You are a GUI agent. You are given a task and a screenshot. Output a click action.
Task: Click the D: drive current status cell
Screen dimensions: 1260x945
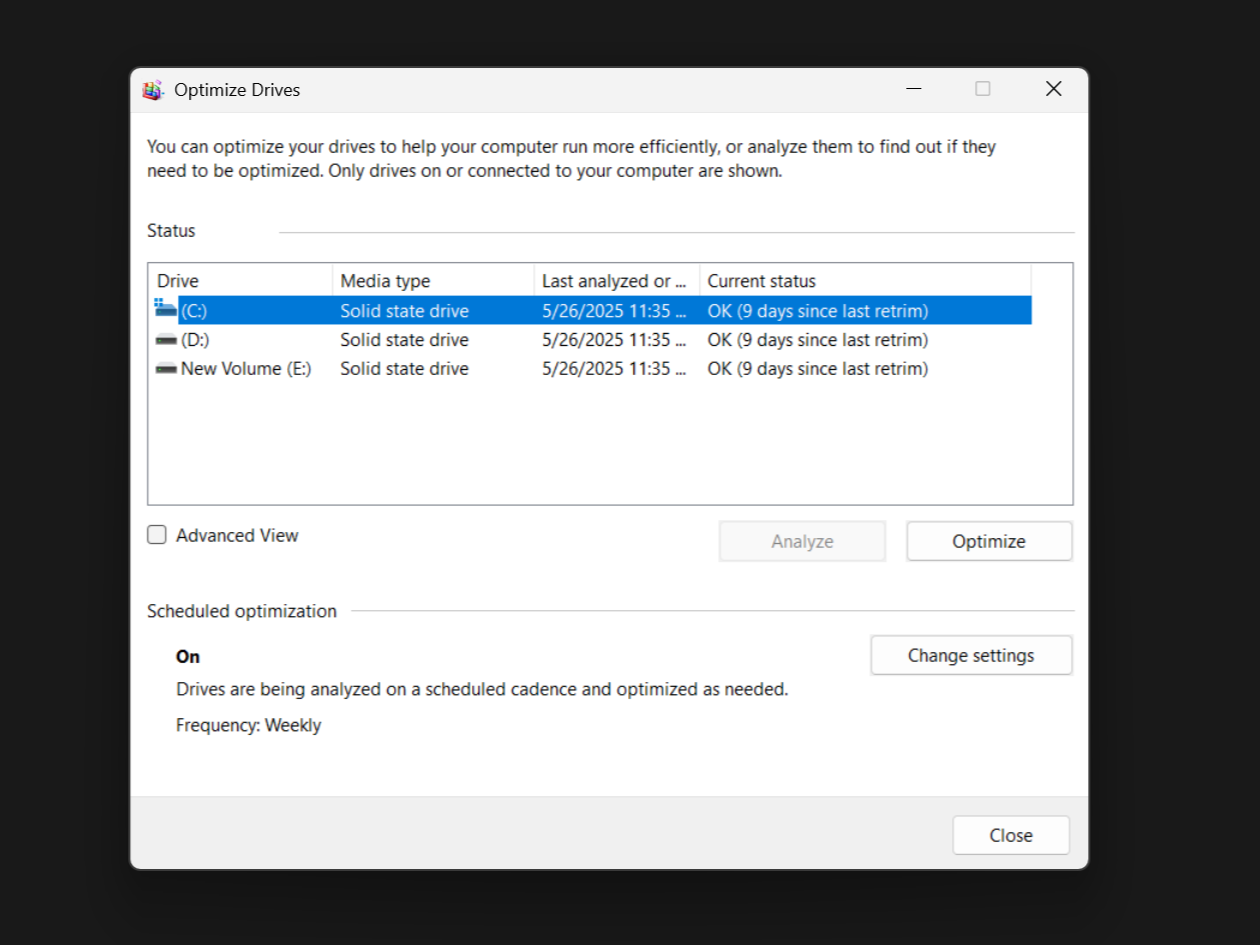tap(817, 340)
